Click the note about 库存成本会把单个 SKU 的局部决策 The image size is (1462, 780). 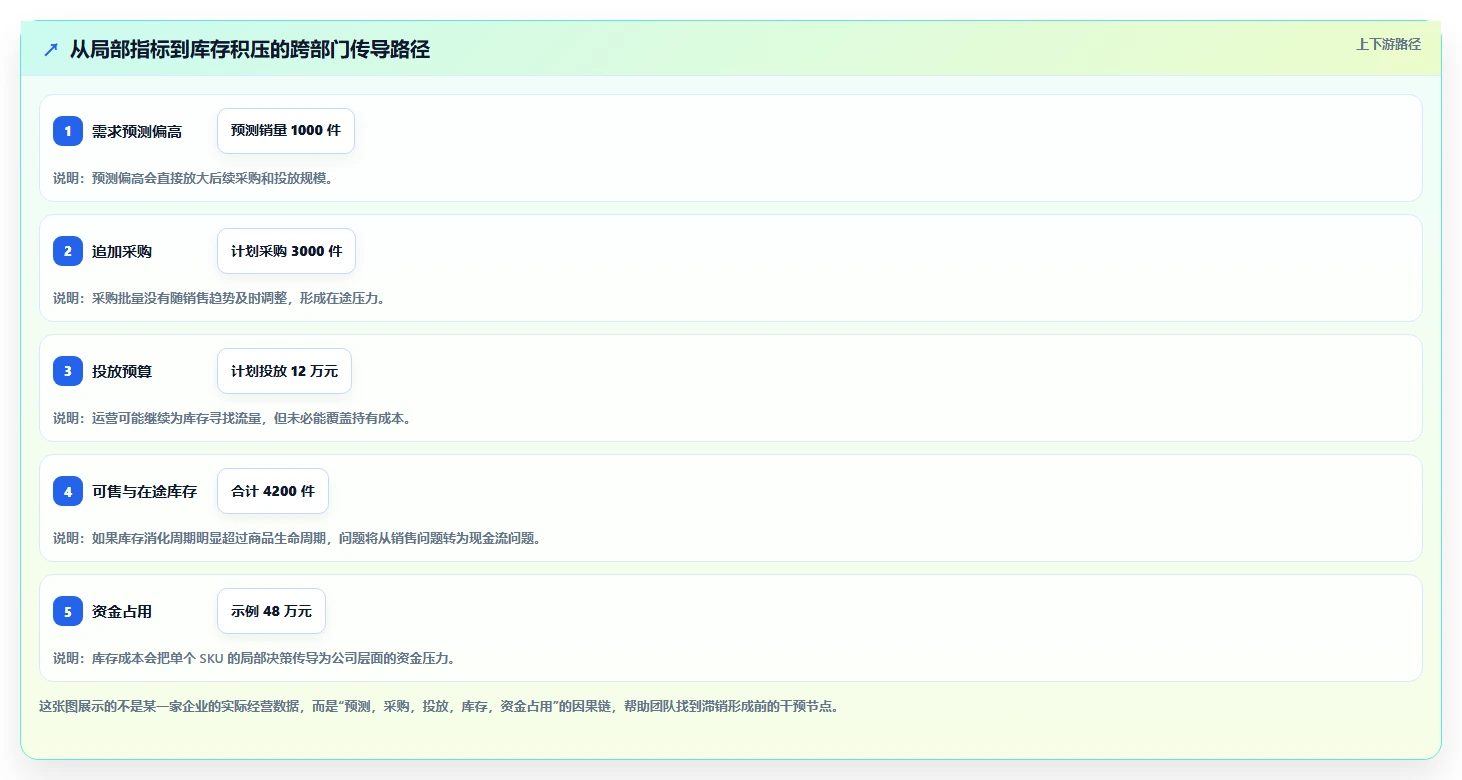[x=254, y=658]
